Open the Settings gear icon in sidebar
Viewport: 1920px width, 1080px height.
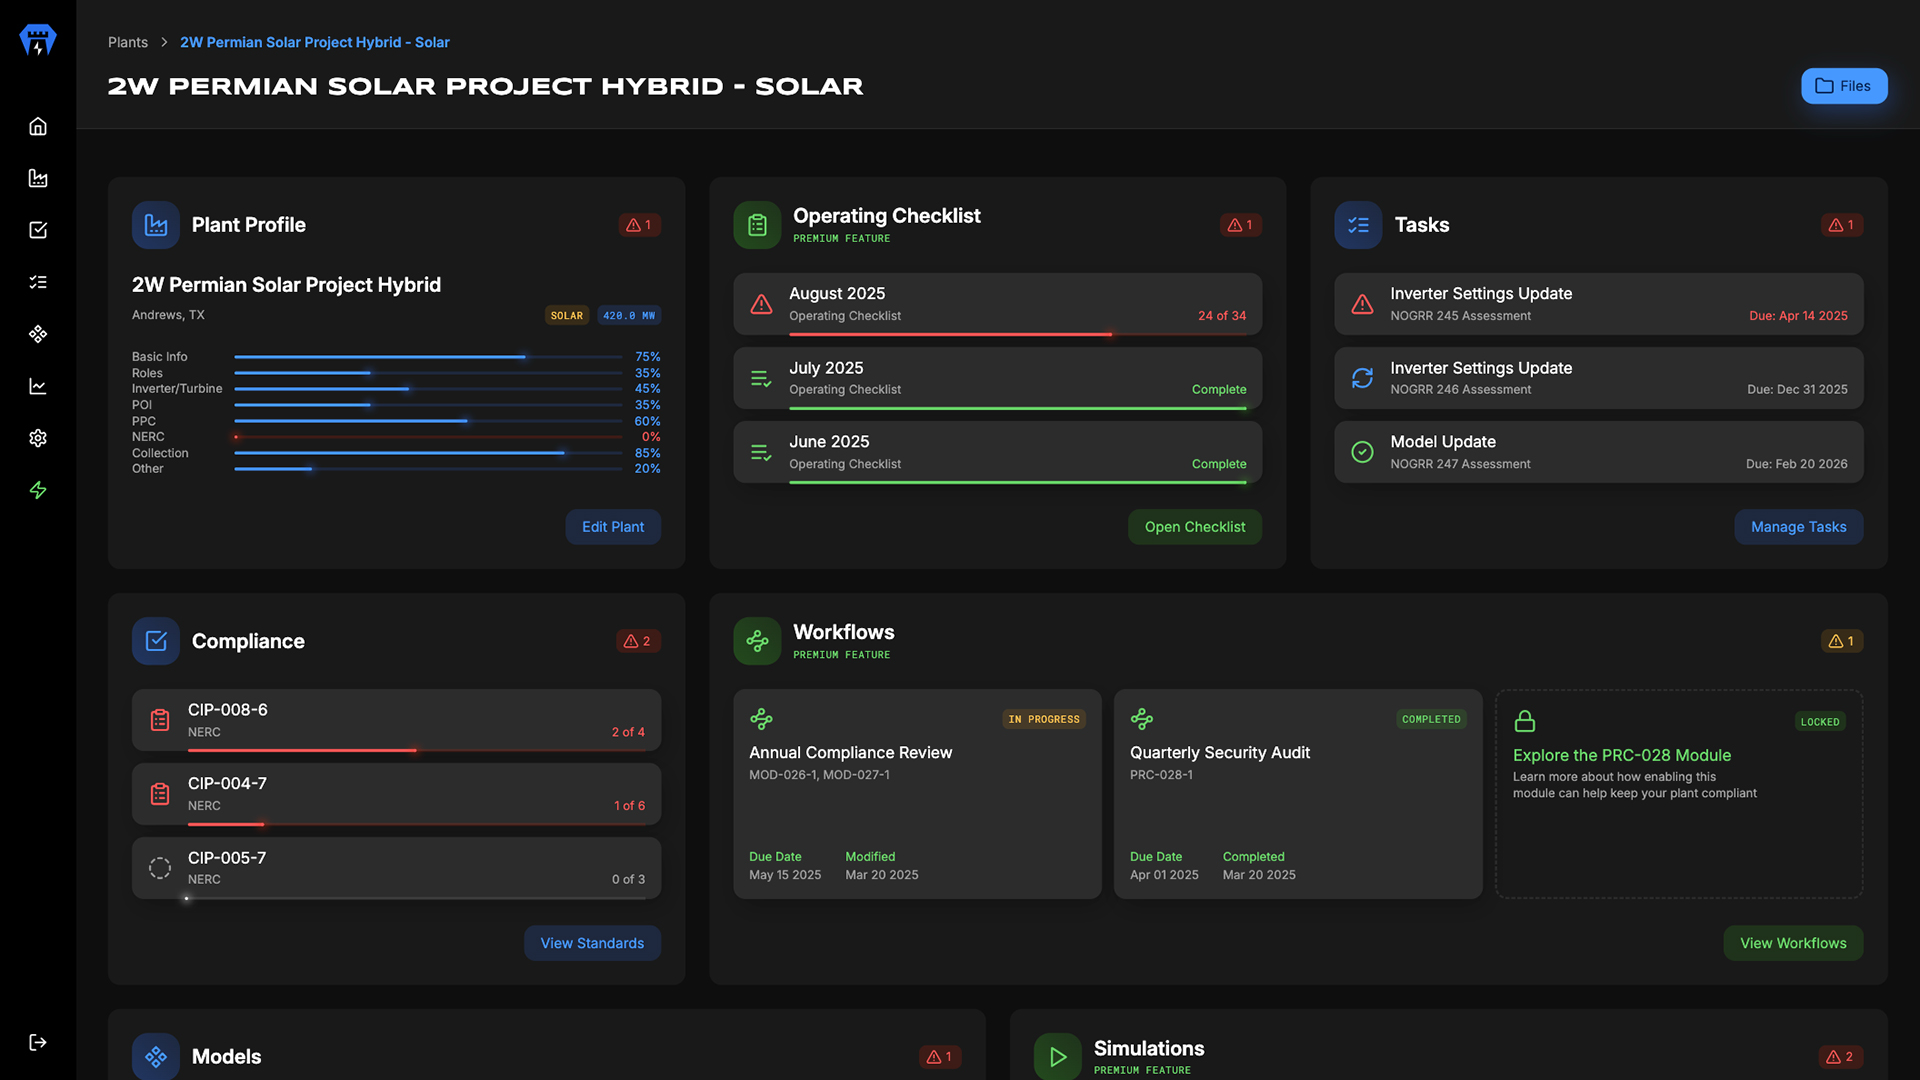[x=38, y=438]
